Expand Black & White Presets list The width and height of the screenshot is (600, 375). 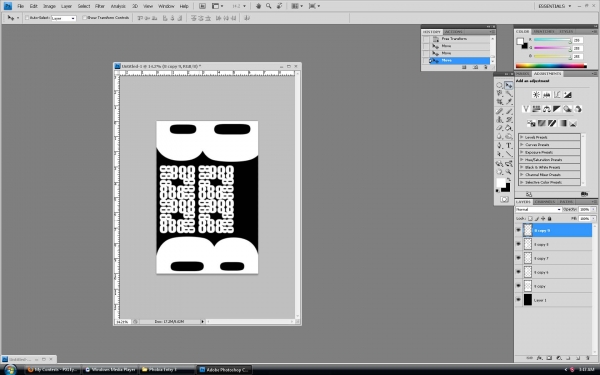522,167
